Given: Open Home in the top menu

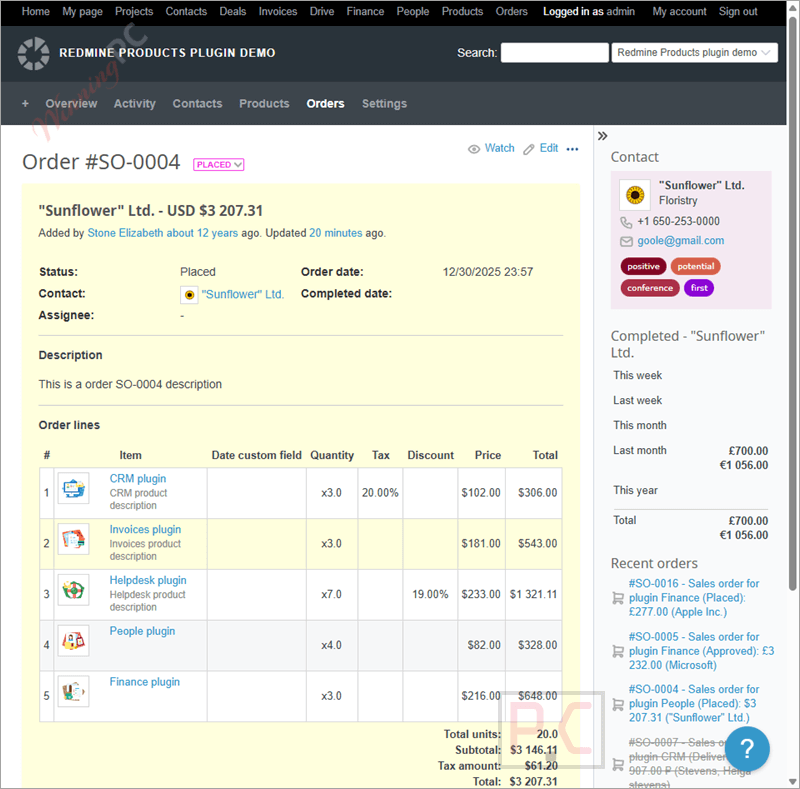Looking at the screenshot, I should tap(36, 11).
